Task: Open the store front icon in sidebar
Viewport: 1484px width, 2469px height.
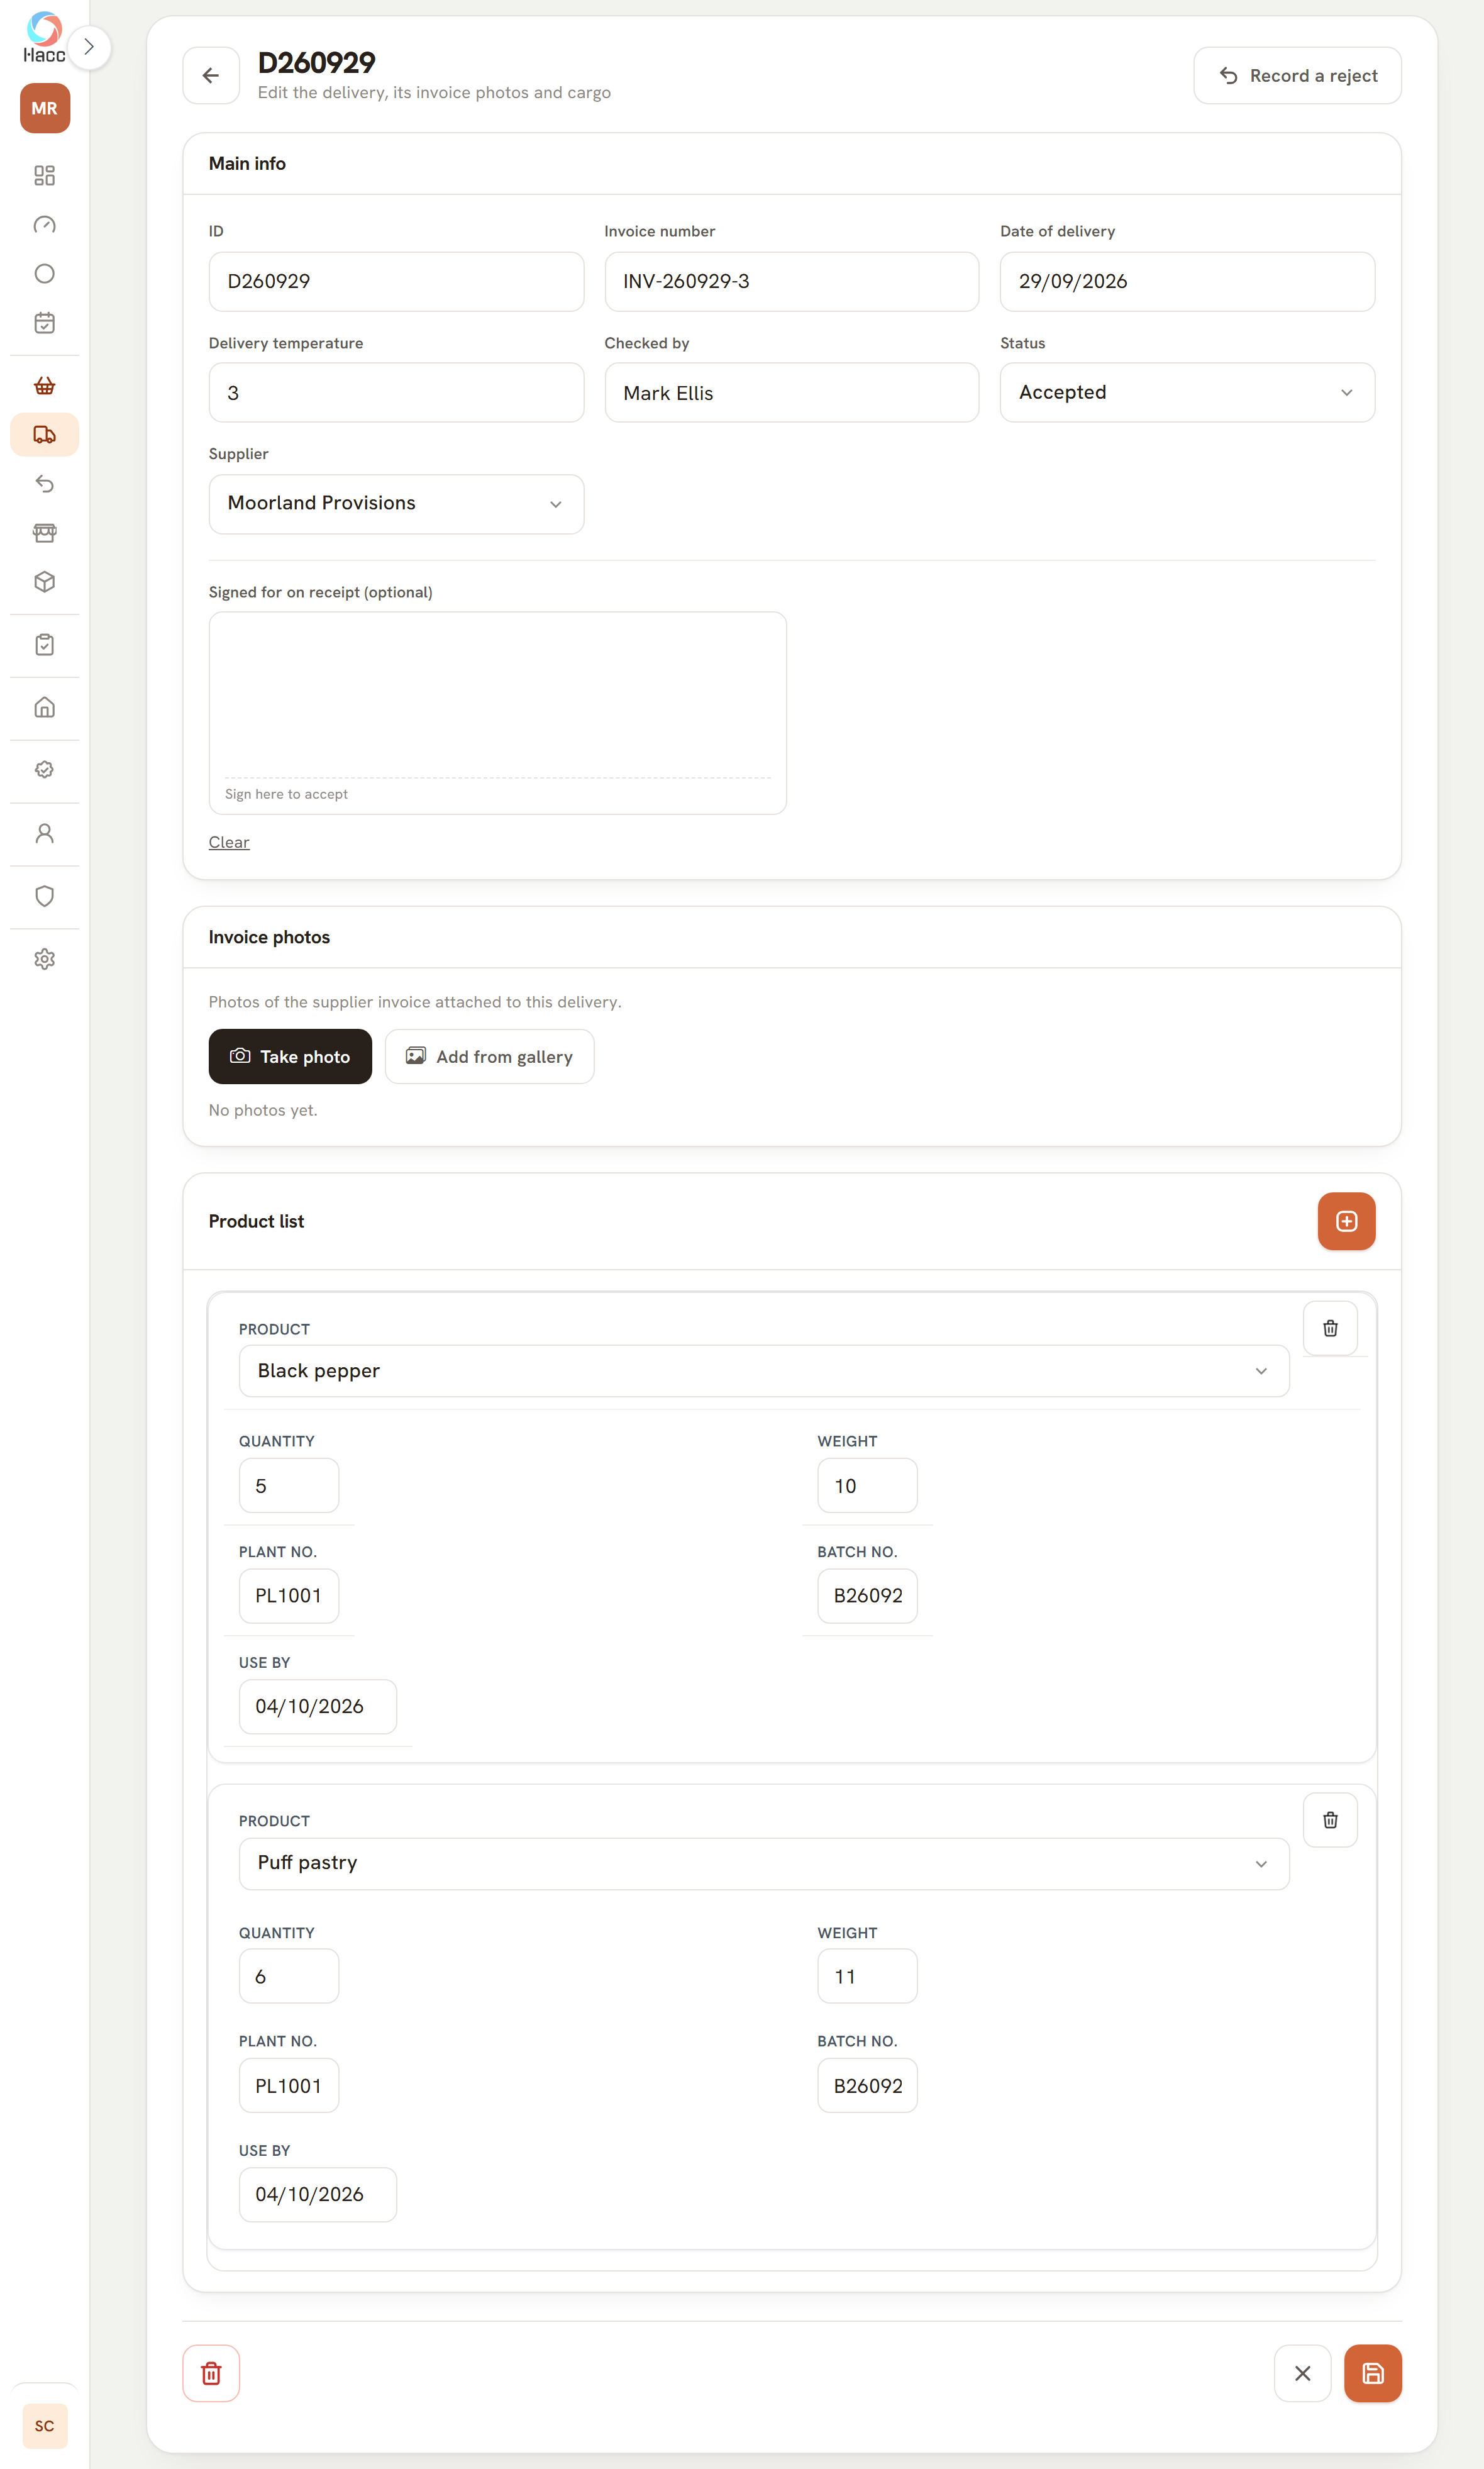Action: [45, 533]
